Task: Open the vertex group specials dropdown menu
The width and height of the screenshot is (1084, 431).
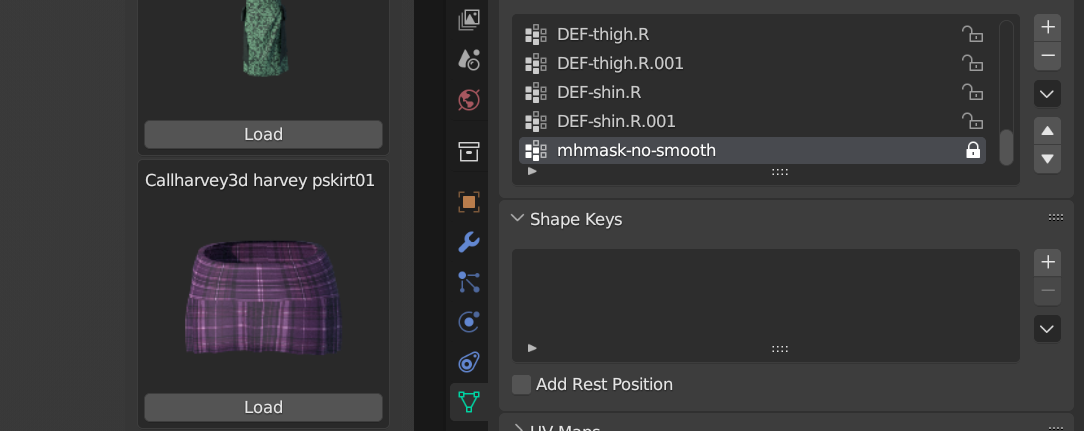Action: (x=1047, y=94)
